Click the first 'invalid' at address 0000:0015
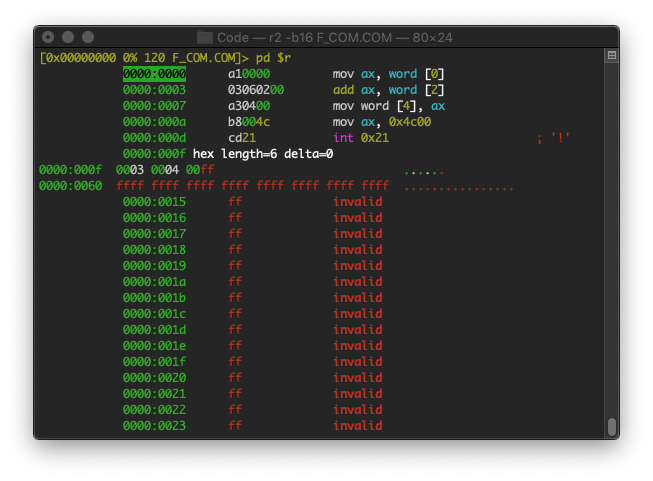 pyautogui.click(x=357, y=202)
